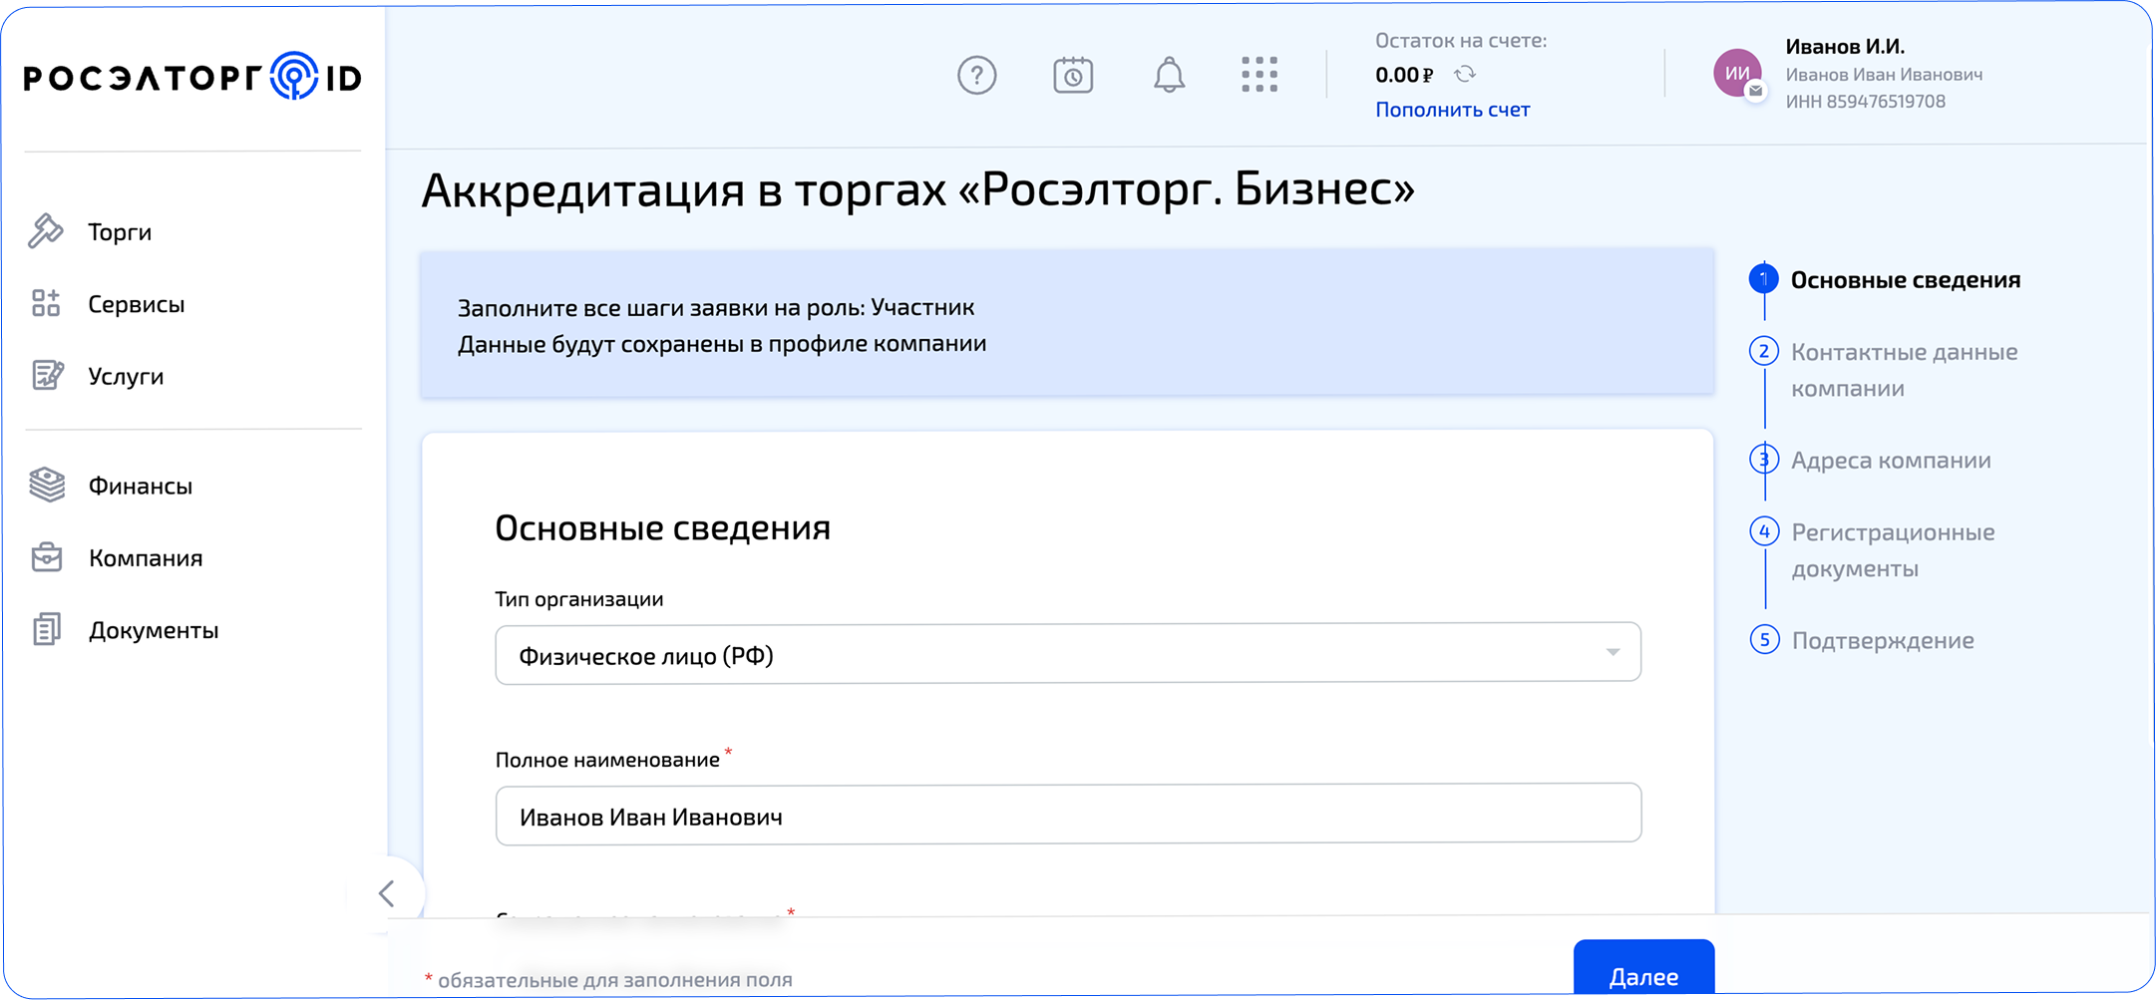Screen dimensions: 2156x1000
Task: Click the Росэлторг ID logo
Action: pyautogui.click(x=193, y=76)
